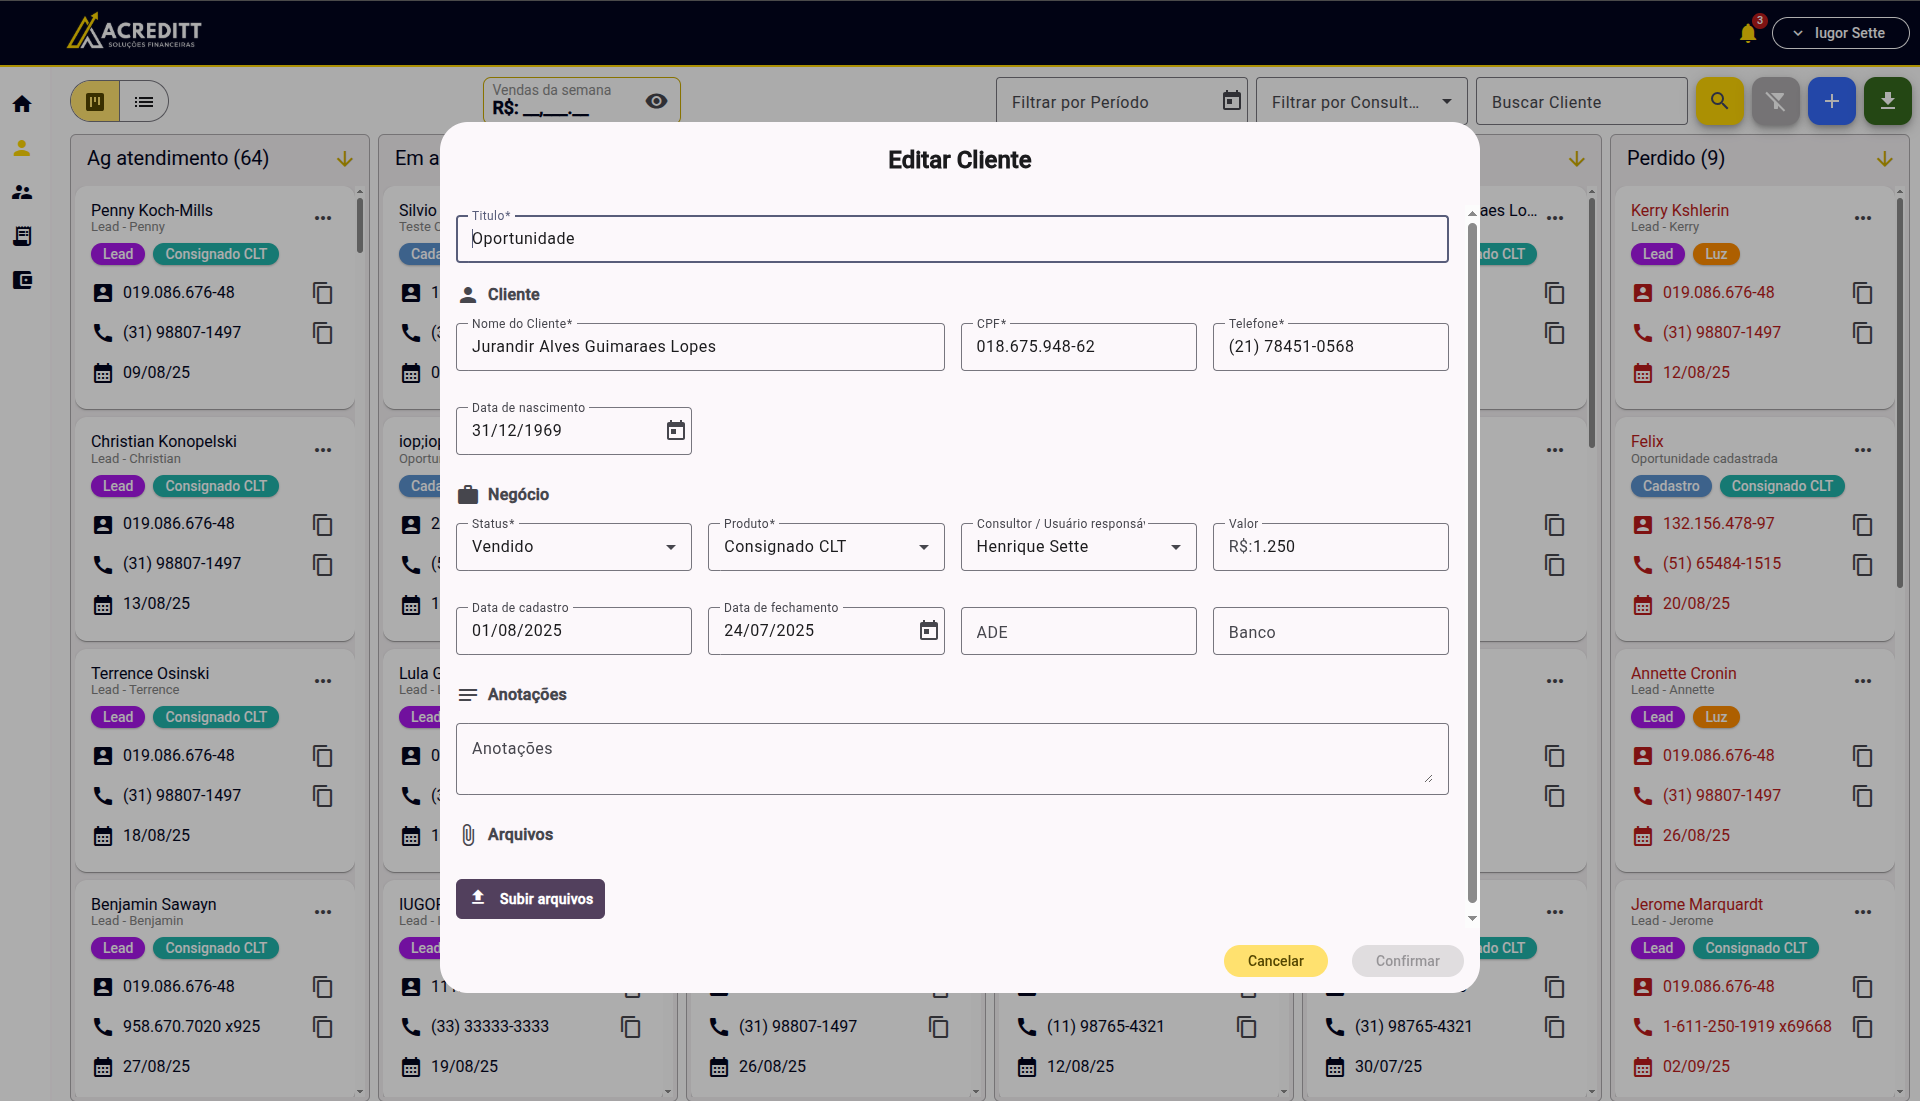Open Kerry Kshlerin card options menu
Viewport: 1920px width, 1101px height.
coord(1862,218)
